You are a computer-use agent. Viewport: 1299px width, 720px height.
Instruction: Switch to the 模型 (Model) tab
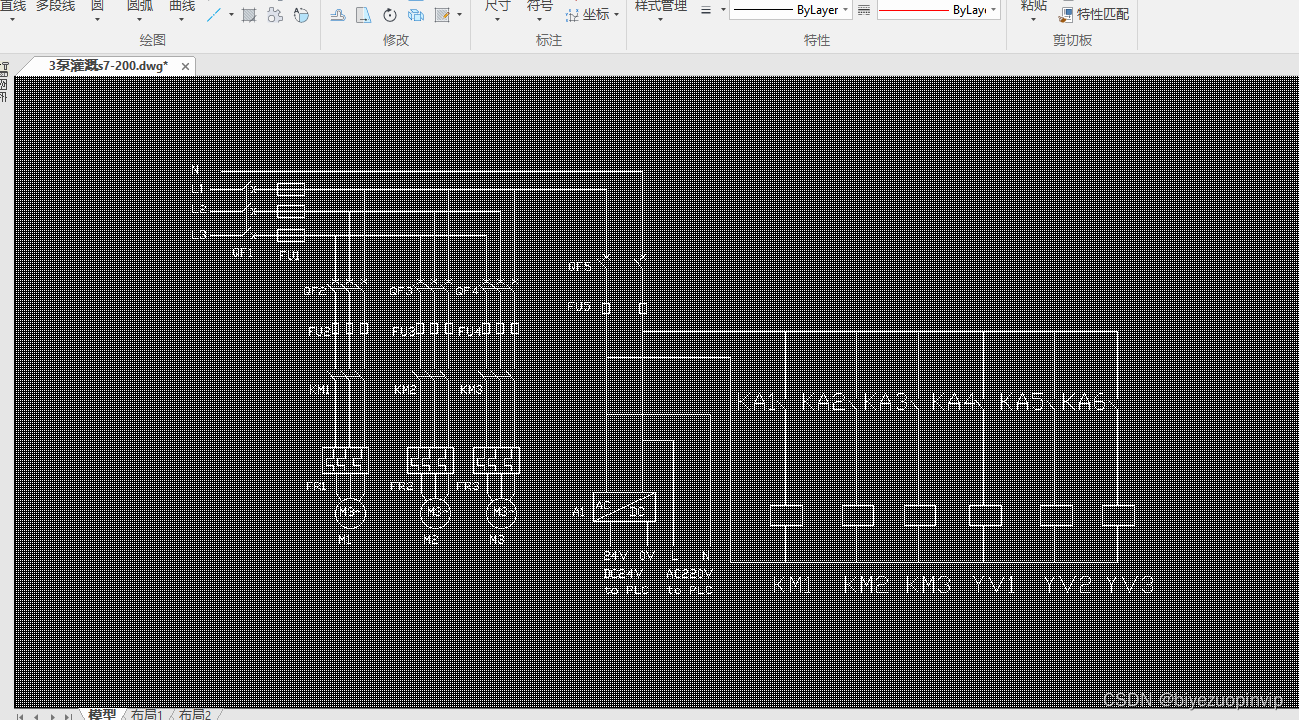click(x=101, y=714)
